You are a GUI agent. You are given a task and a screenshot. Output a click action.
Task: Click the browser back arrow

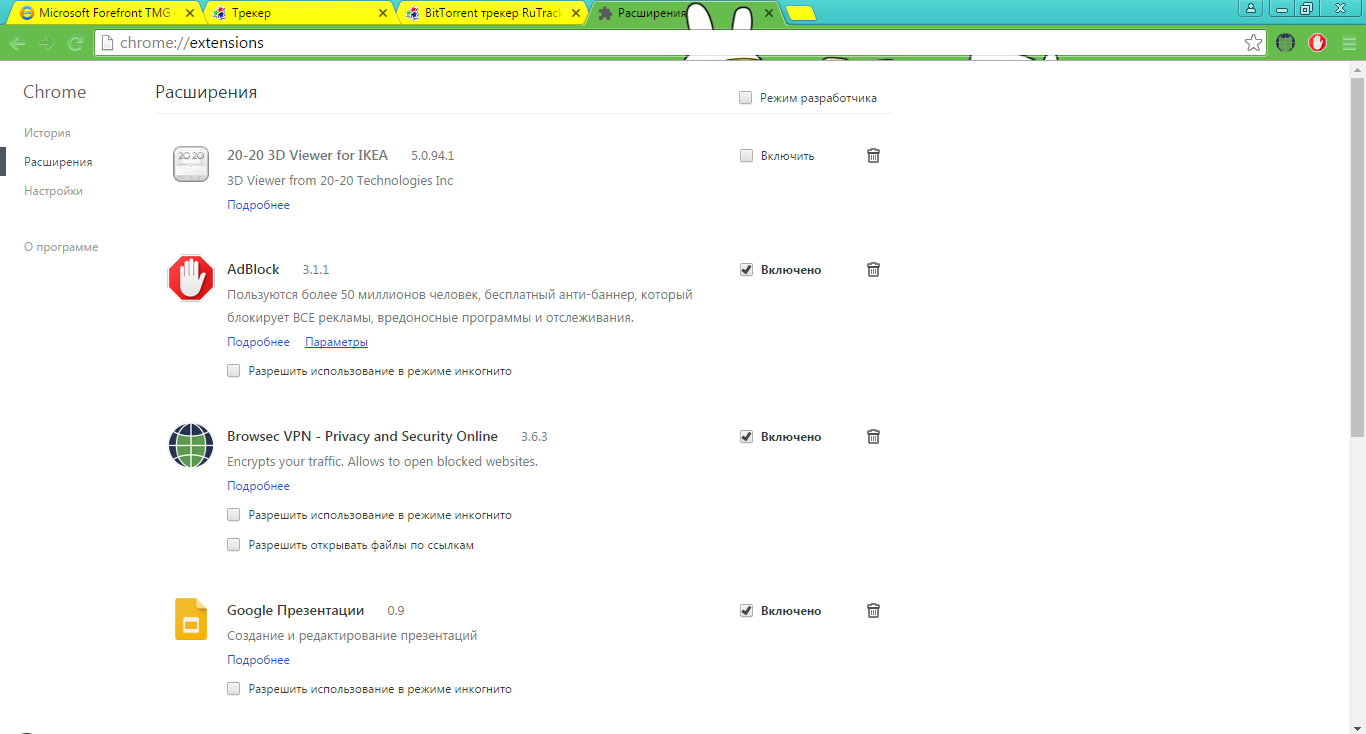pos(17,43)
